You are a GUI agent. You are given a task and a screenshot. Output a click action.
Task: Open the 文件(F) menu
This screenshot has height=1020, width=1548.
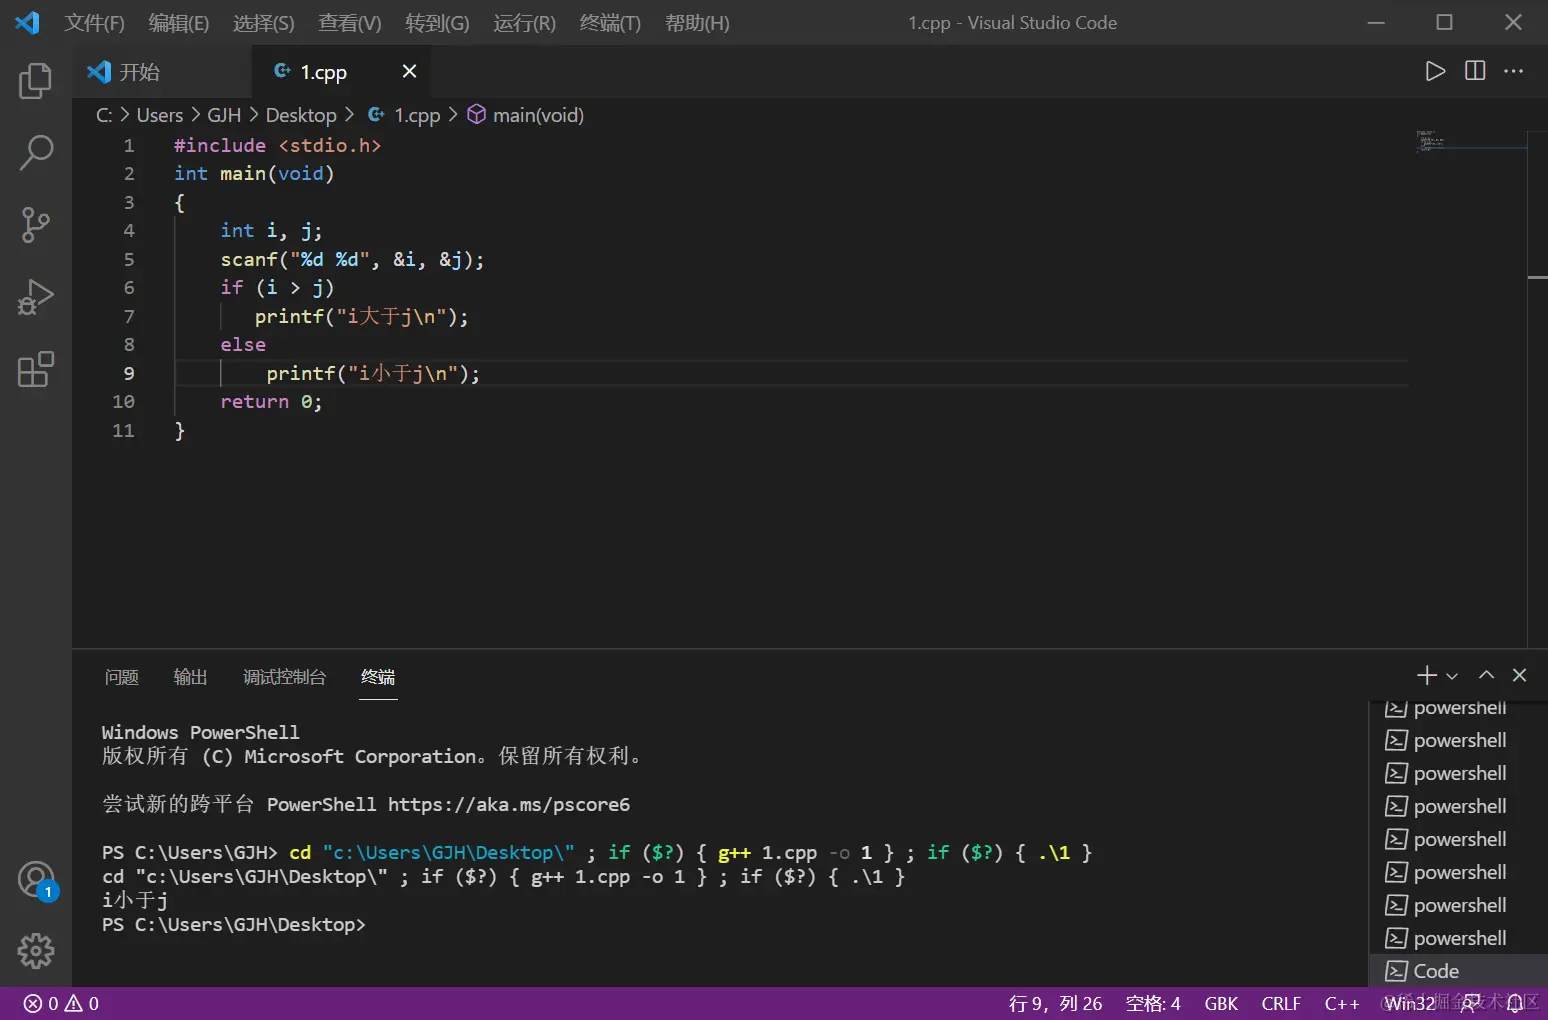(95, 23)
